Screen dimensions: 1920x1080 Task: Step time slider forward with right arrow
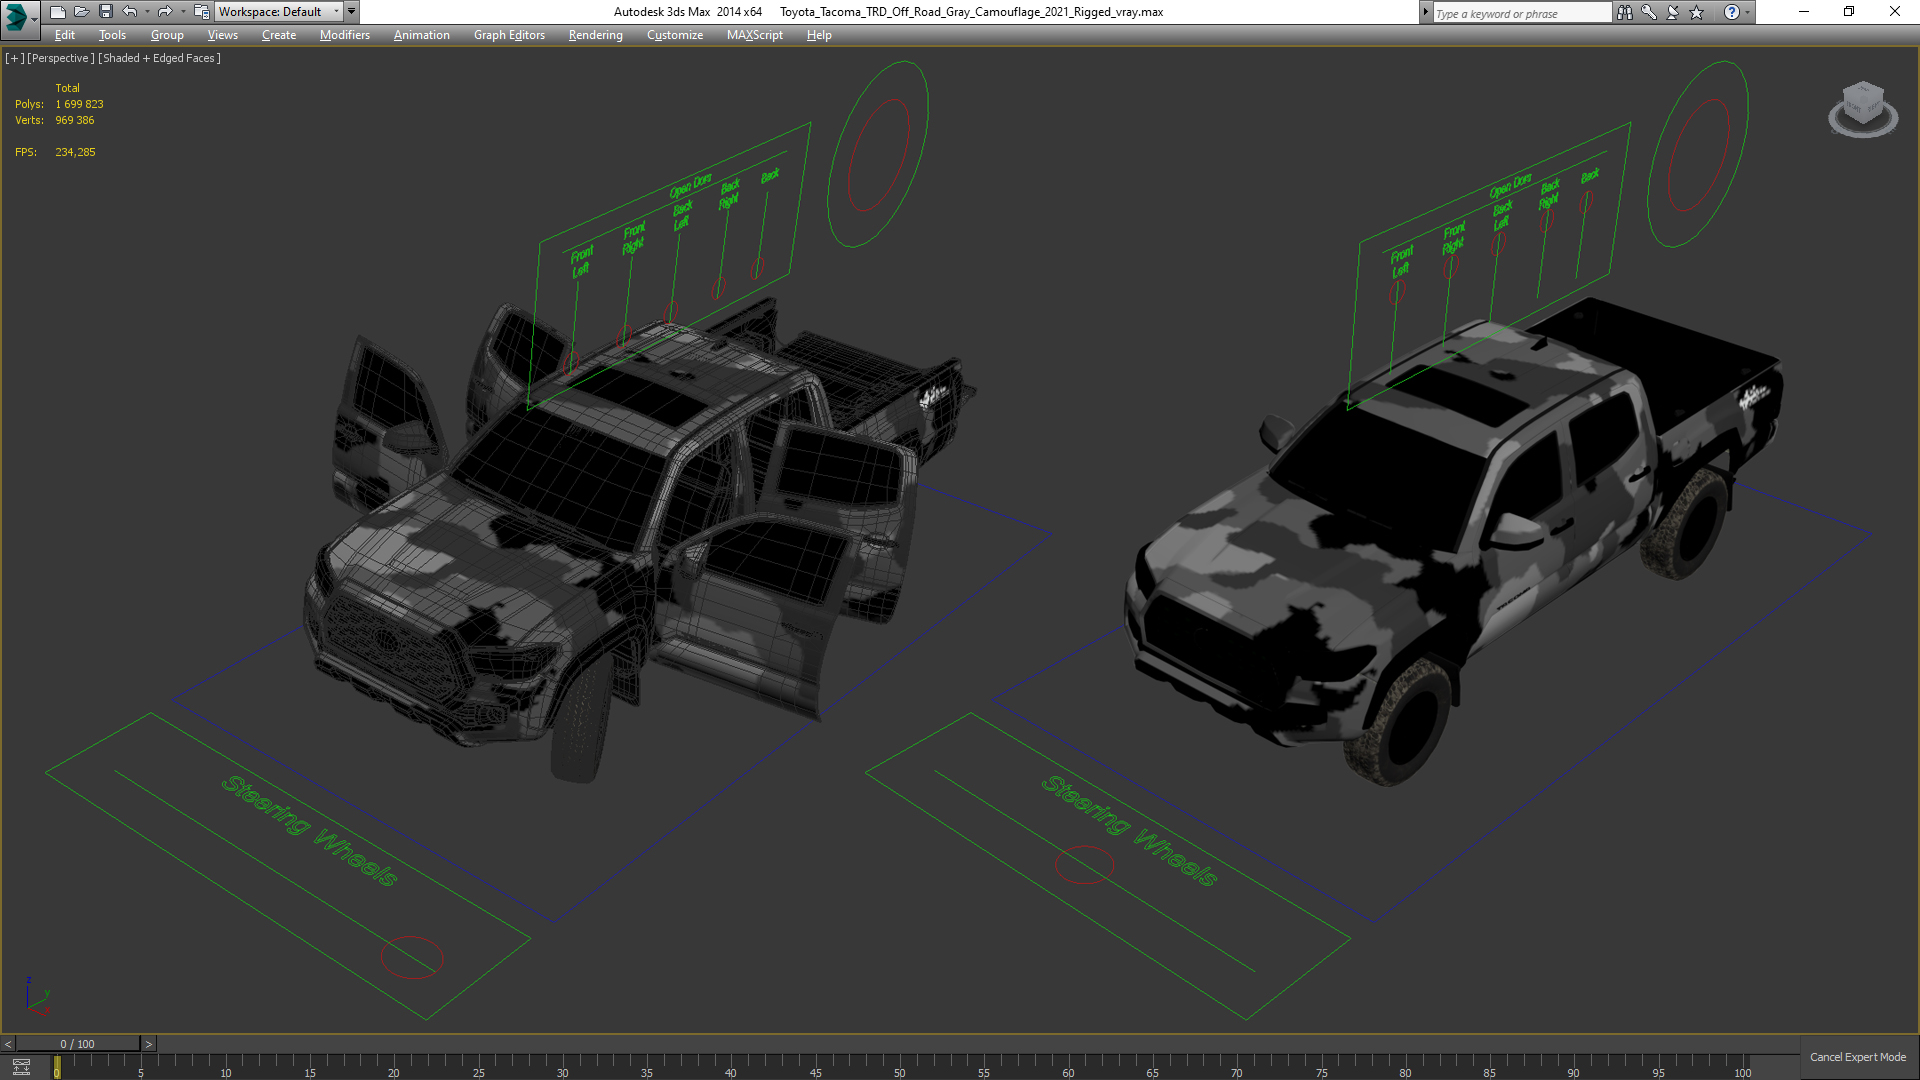click(149, 1044)
